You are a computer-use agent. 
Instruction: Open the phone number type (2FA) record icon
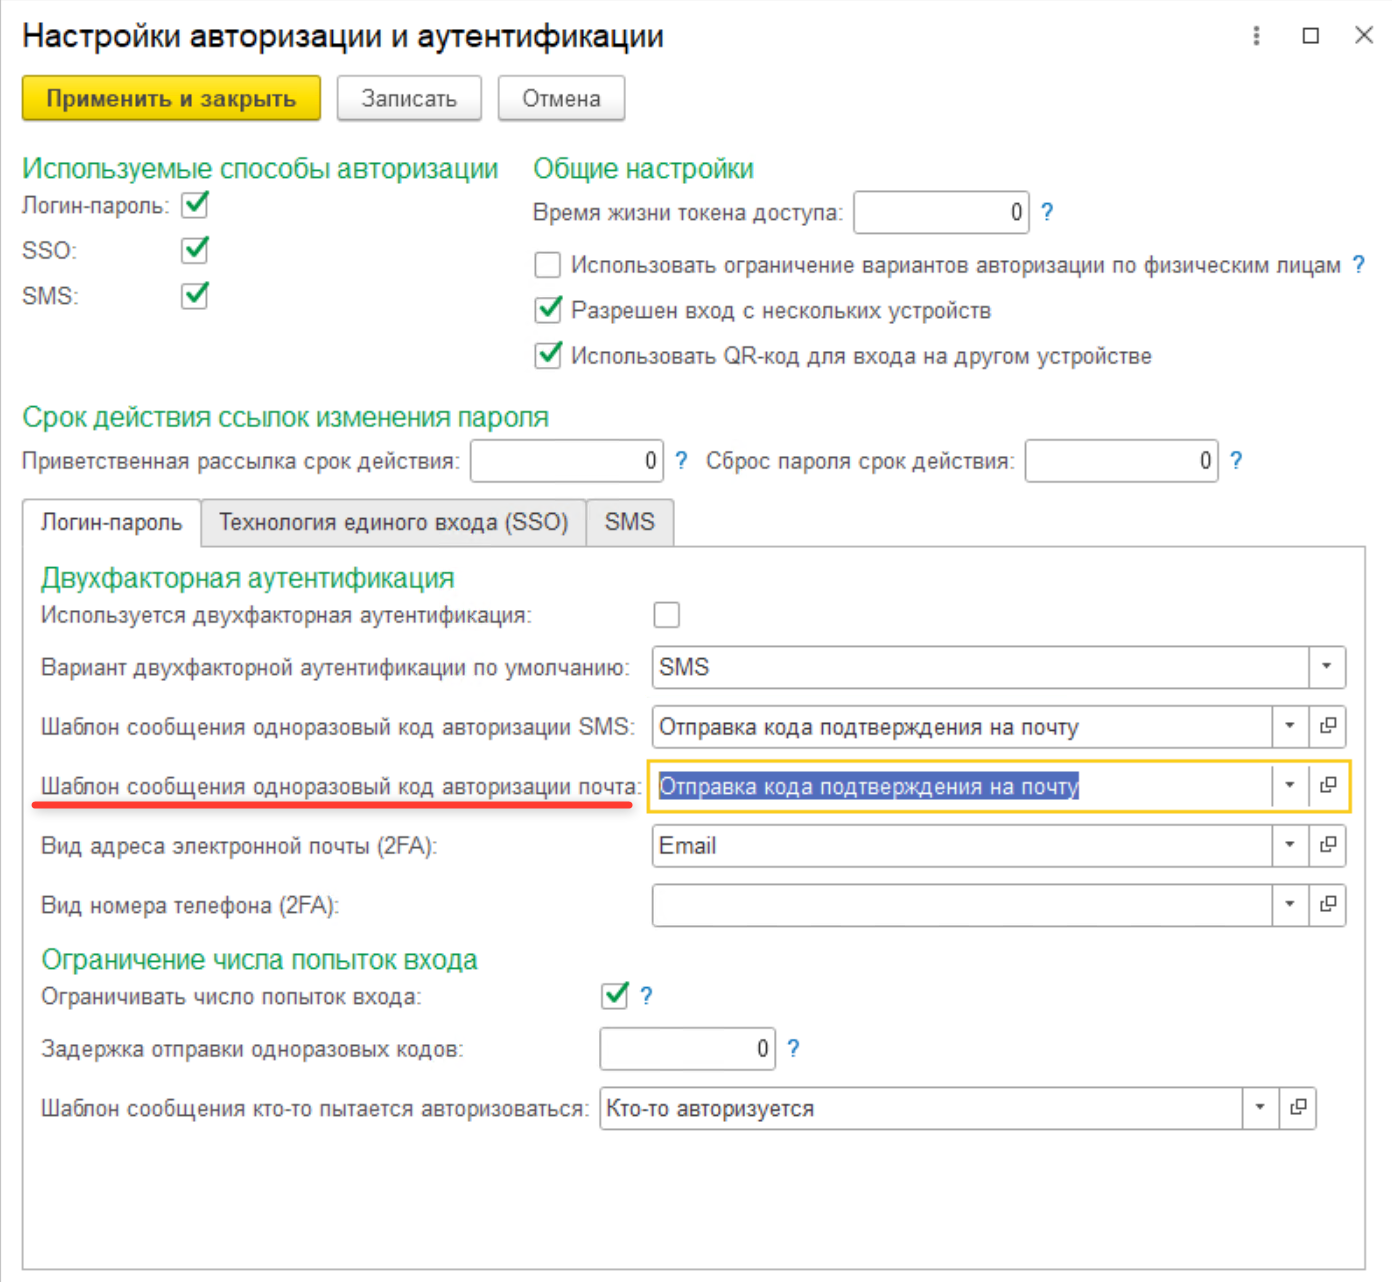1328,904
